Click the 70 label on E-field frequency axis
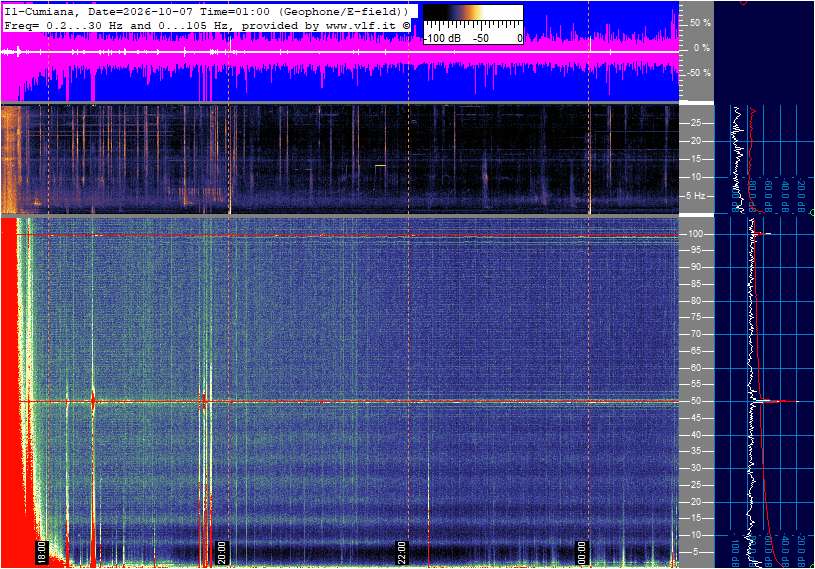The image size is (815, 569). [695, 334]
